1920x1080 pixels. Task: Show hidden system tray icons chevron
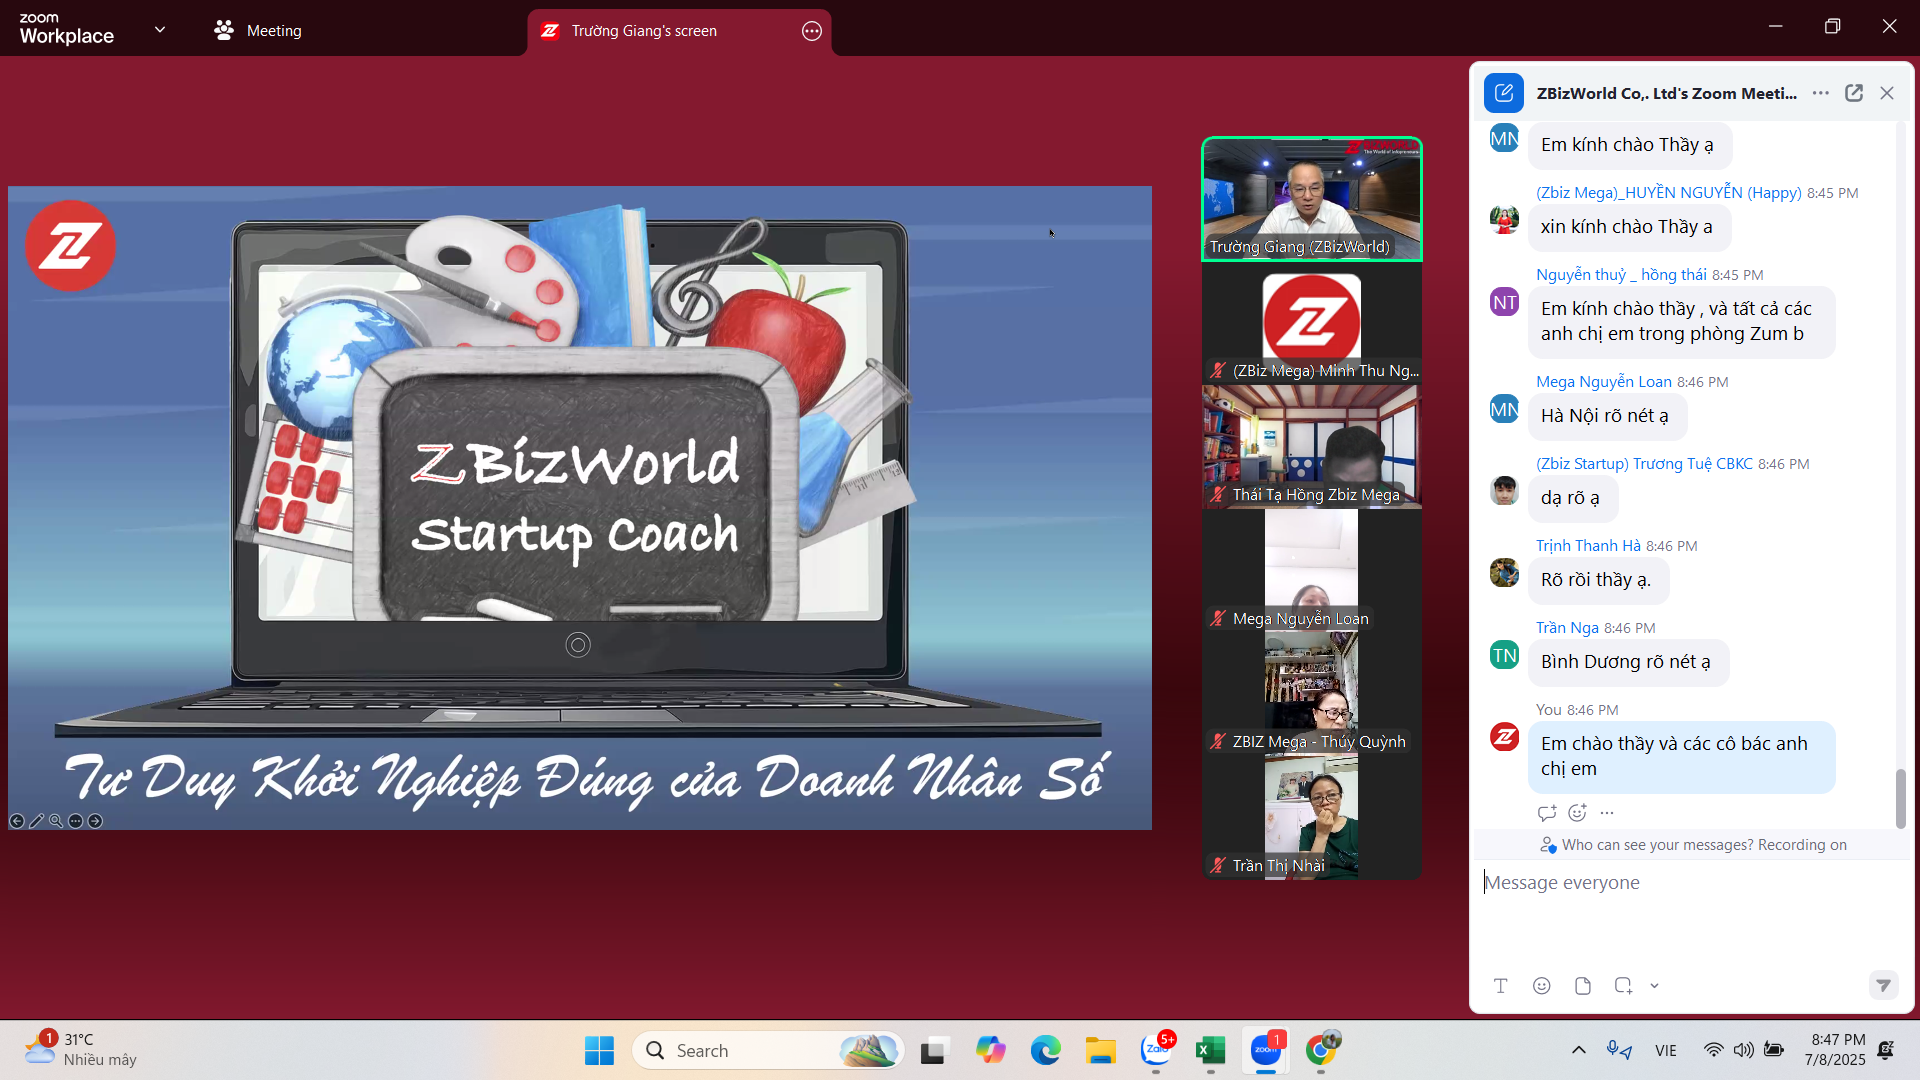(1579, 1050)
